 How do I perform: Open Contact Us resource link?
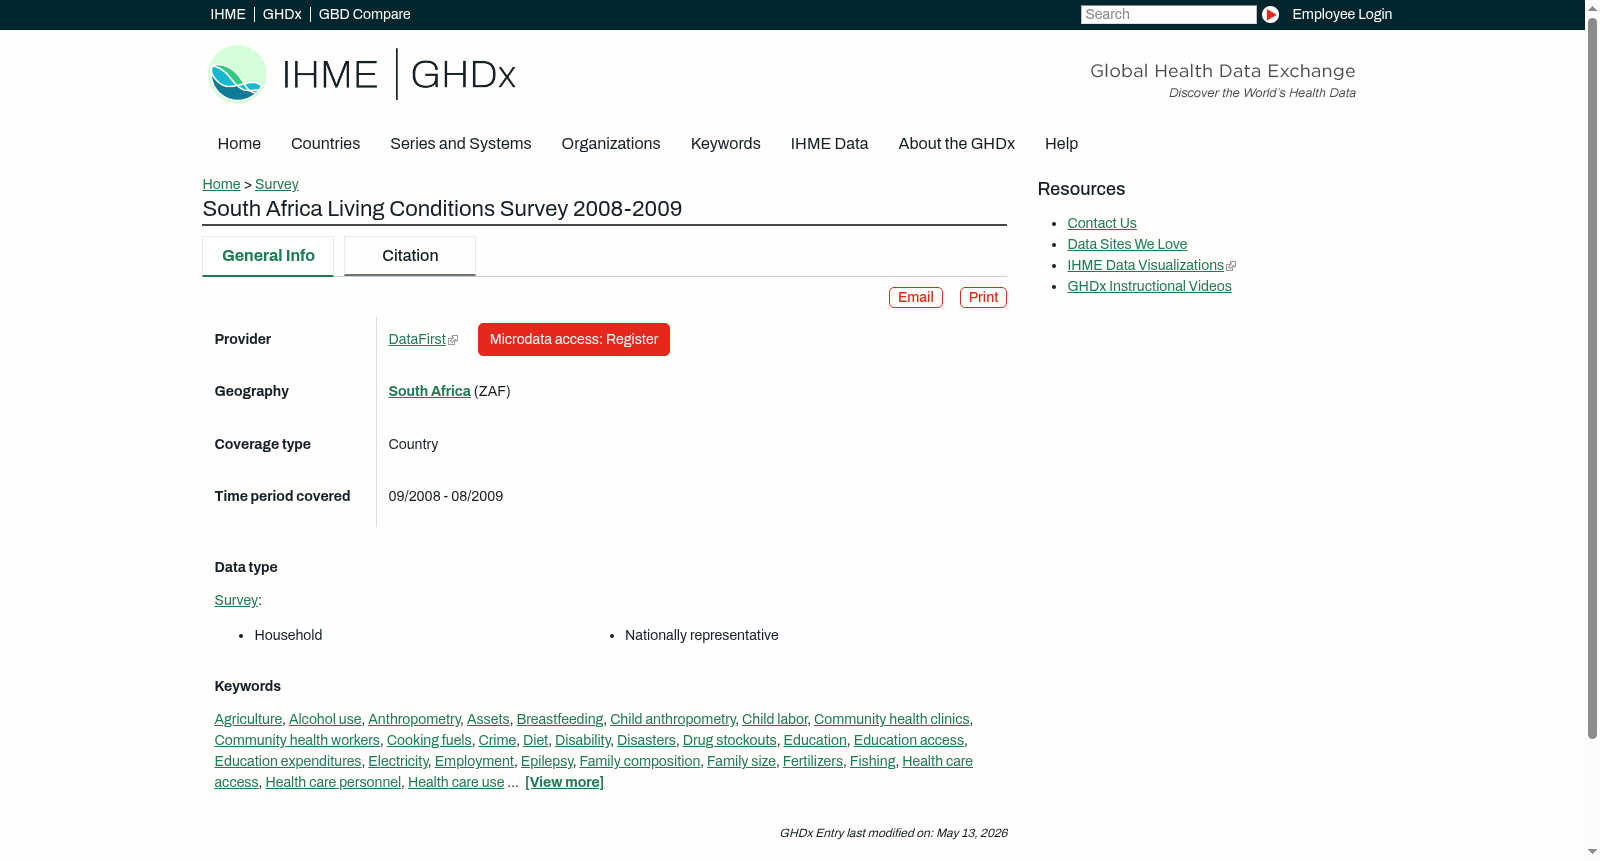(1102, 223)
